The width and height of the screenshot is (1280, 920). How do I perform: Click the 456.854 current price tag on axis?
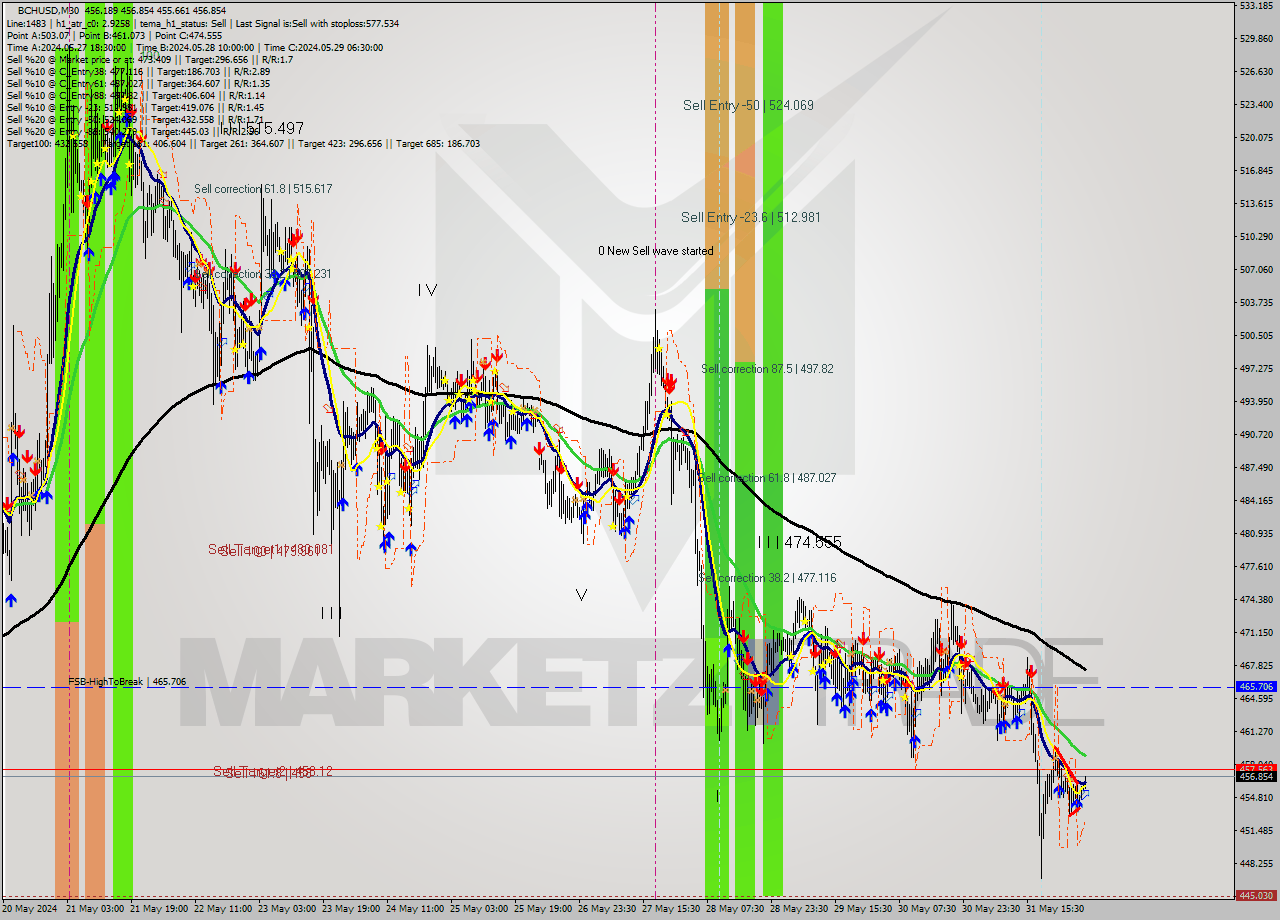tap(1256, 776)
